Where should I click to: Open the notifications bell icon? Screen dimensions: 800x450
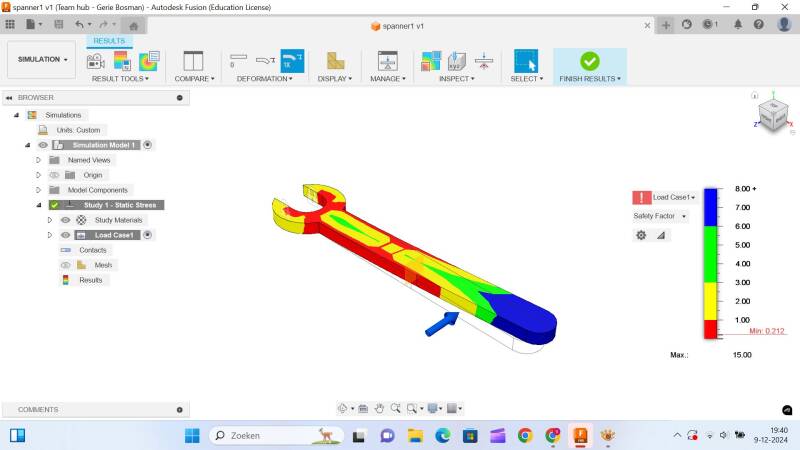click(738, 24)
